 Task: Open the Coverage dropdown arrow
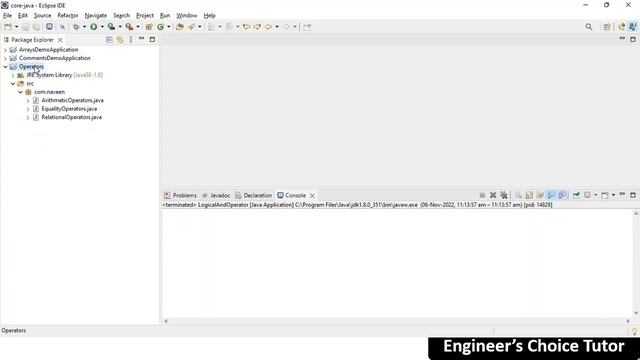click(x=120, y=27)
